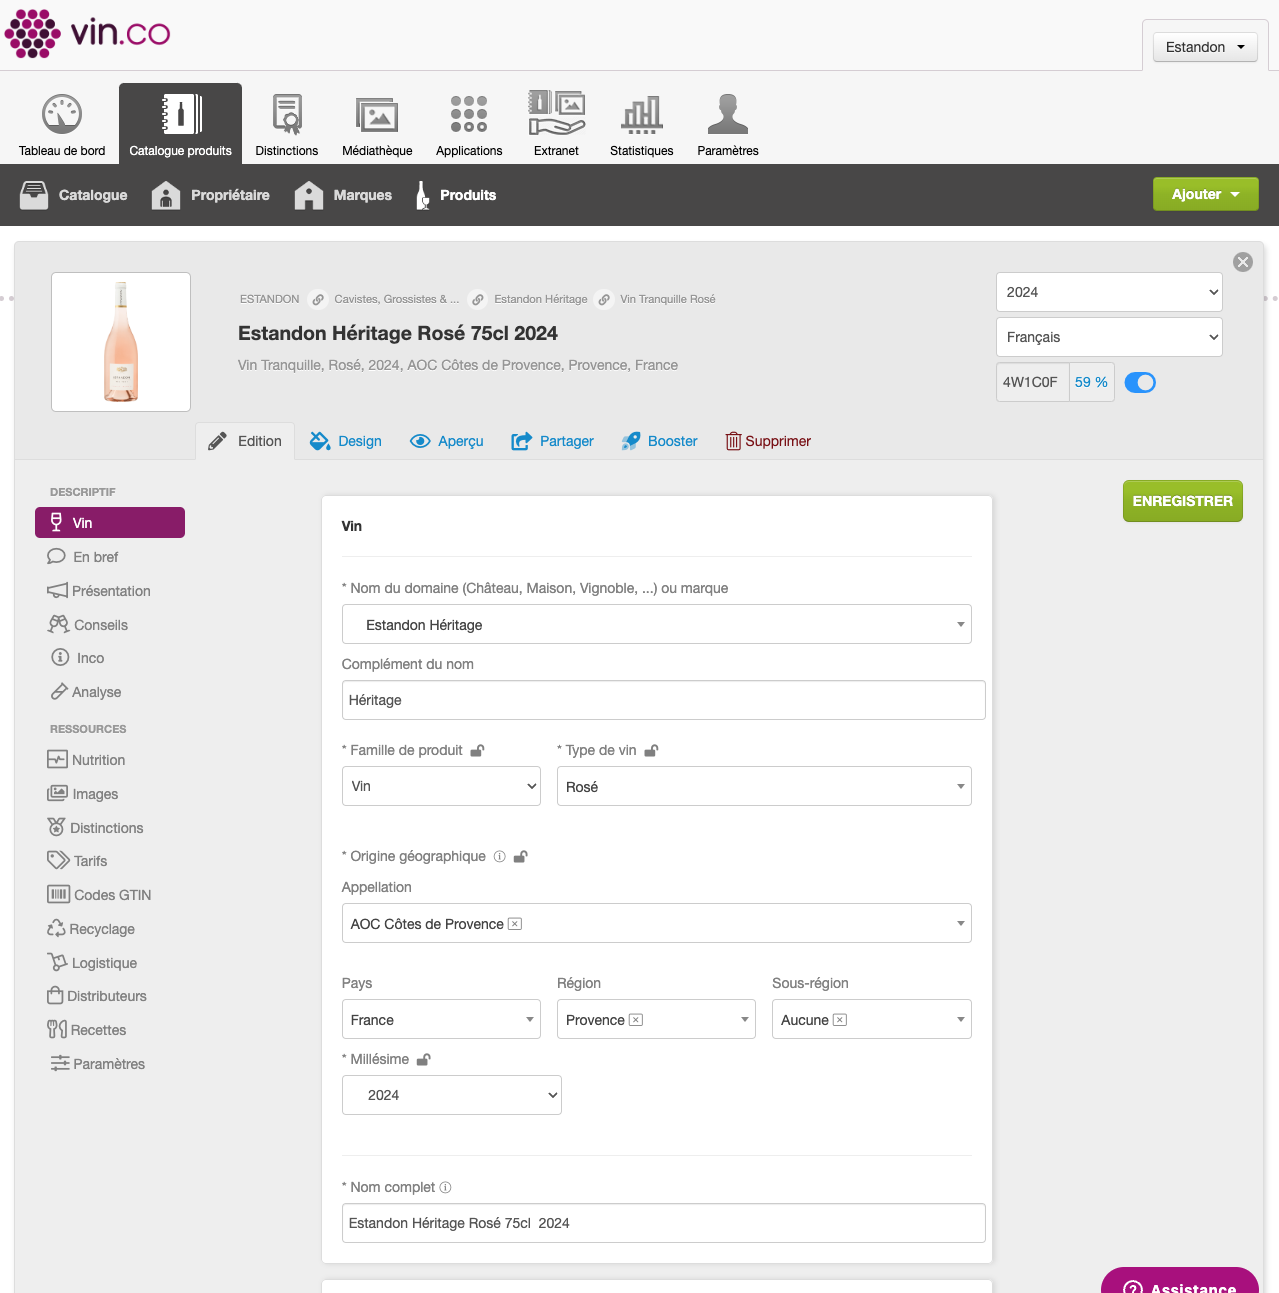This screenshot has width=1279, height=1293.
Task: Click the lock icon next to Millésime
Action: [x=424, y=1060]
